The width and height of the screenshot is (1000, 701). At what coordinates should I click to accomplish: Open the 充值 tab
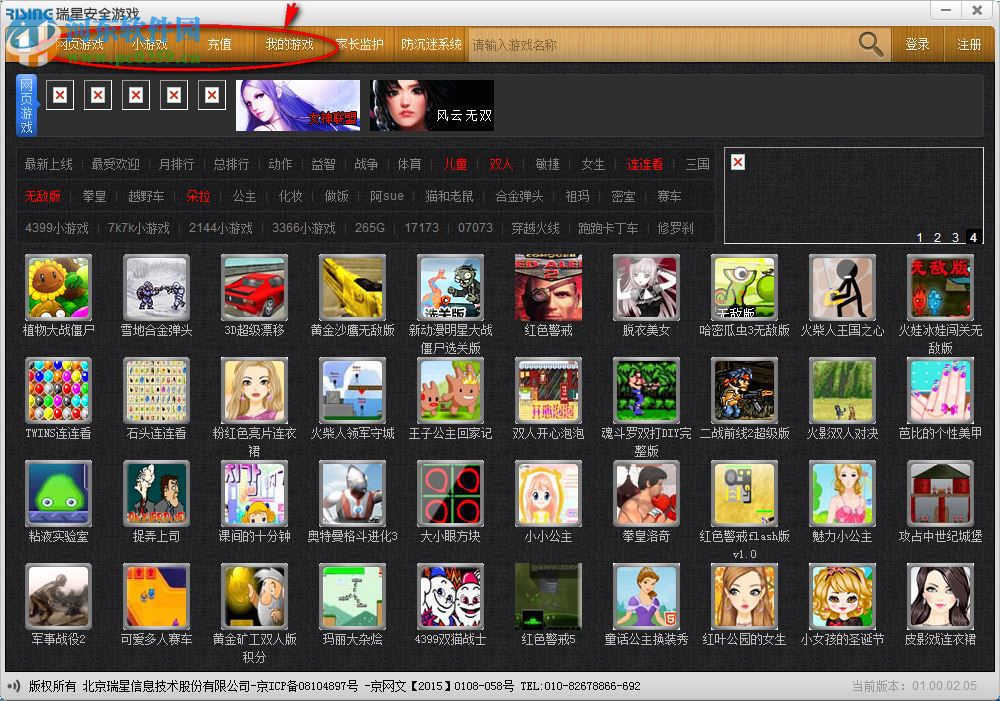click(x=219, y=45)
